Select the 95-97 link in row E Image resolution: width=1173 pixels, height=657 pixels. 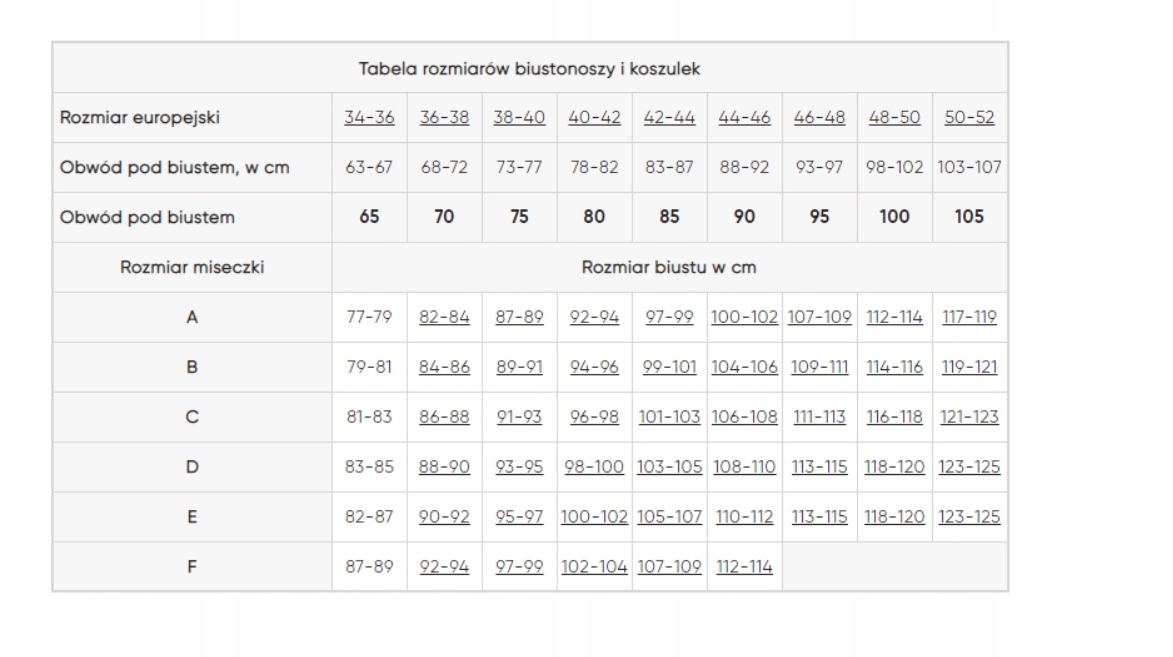(x=519, y=517)
